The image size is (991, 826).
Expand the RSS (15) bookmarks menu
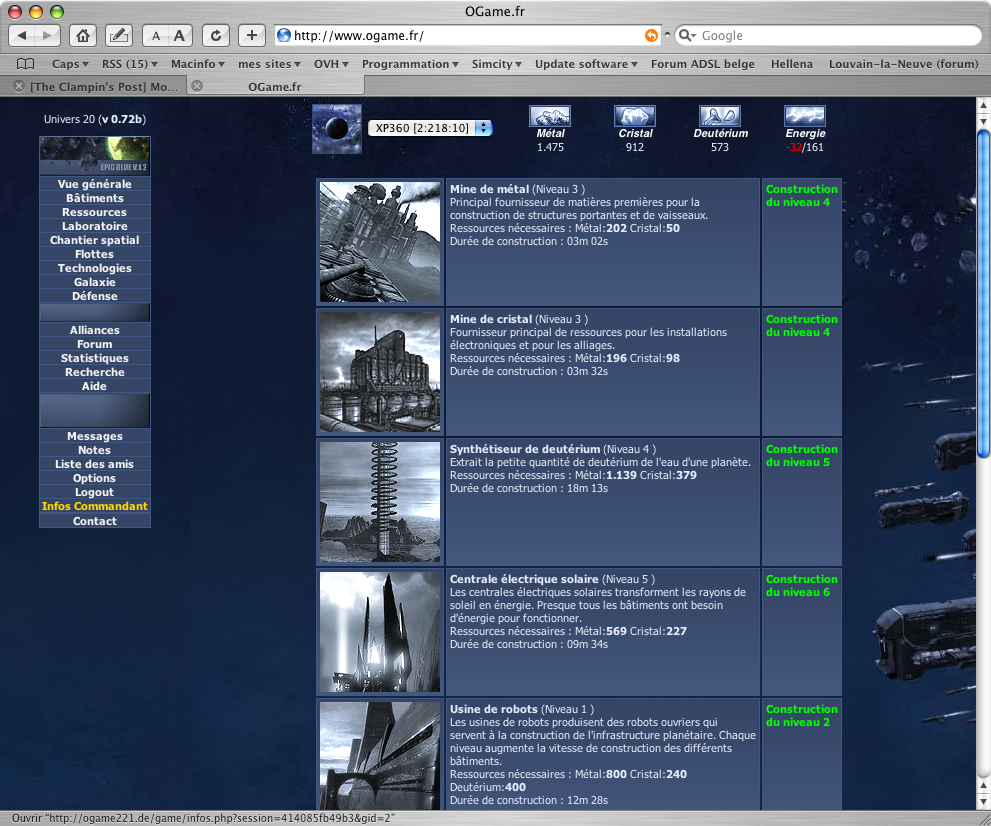pyautogui.click(x=130, y=64)
